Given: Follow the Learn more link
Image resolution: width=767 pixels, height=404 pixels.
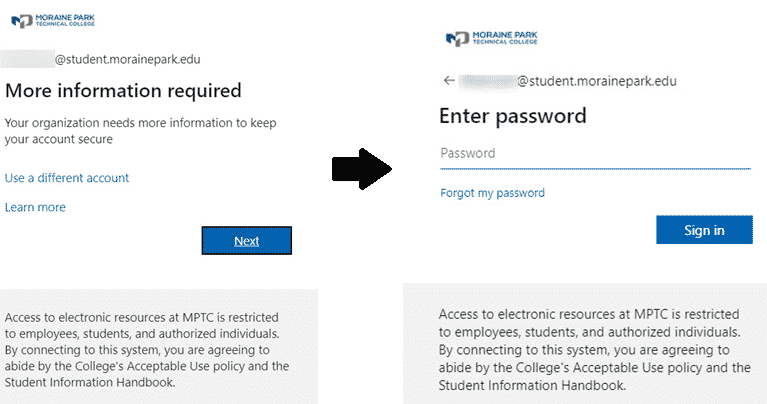Looking at the screenshot, I should coord(35,208).
